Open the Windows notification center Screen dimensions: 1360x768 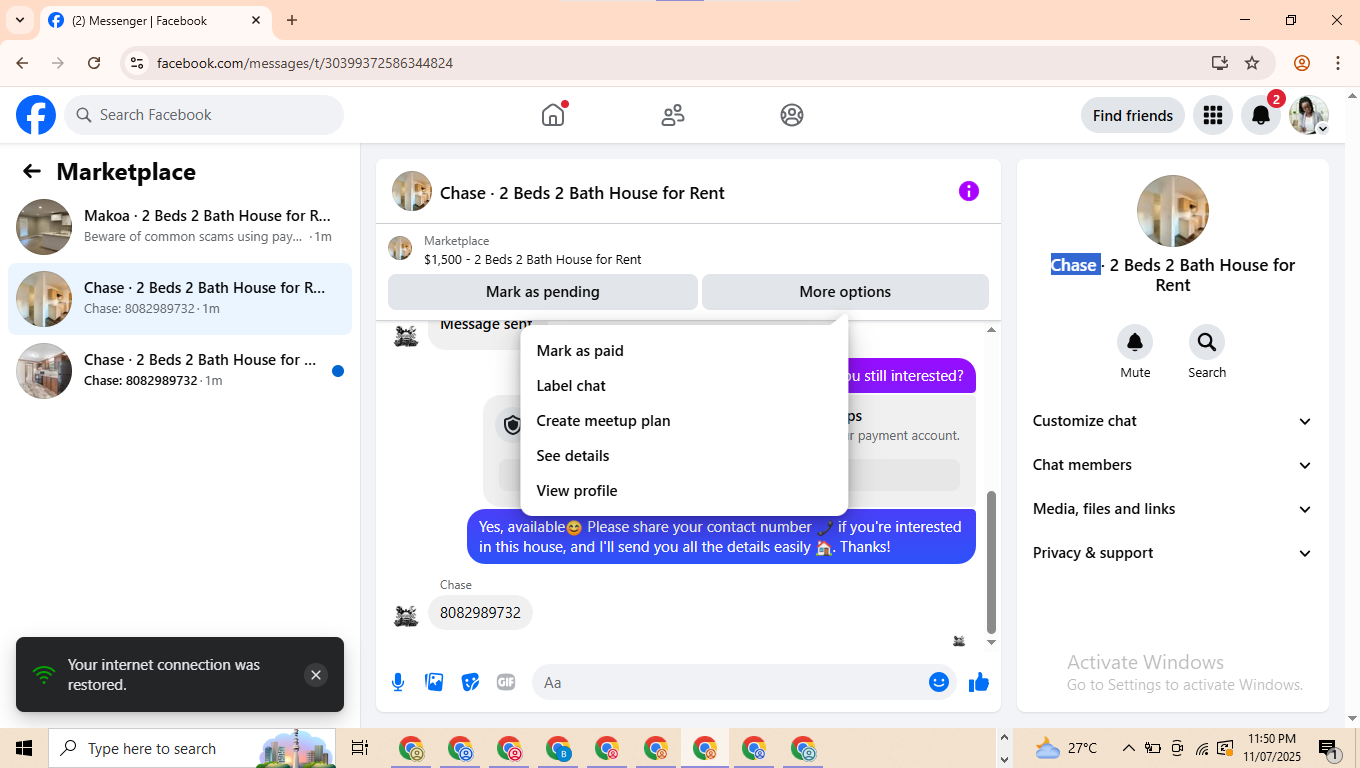tap(1329, 748)
